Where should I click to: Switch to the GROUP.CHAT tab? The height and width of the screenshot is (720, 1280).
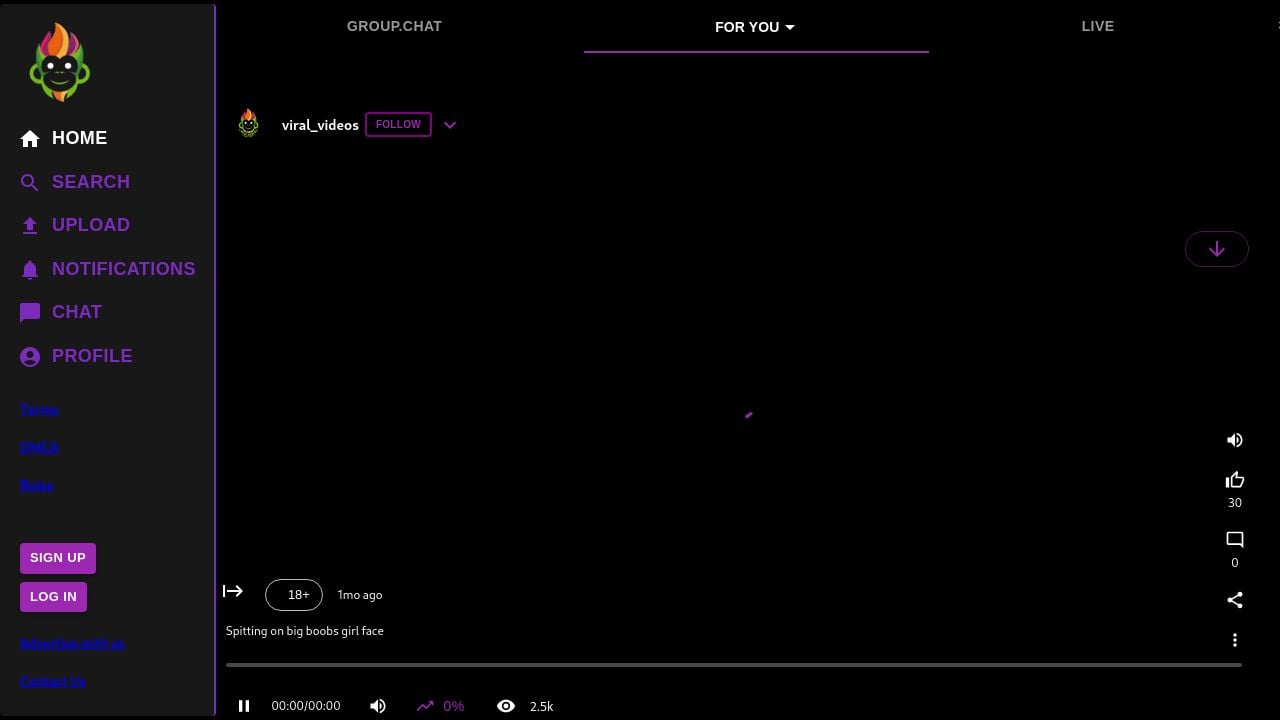tap(394, 26)
